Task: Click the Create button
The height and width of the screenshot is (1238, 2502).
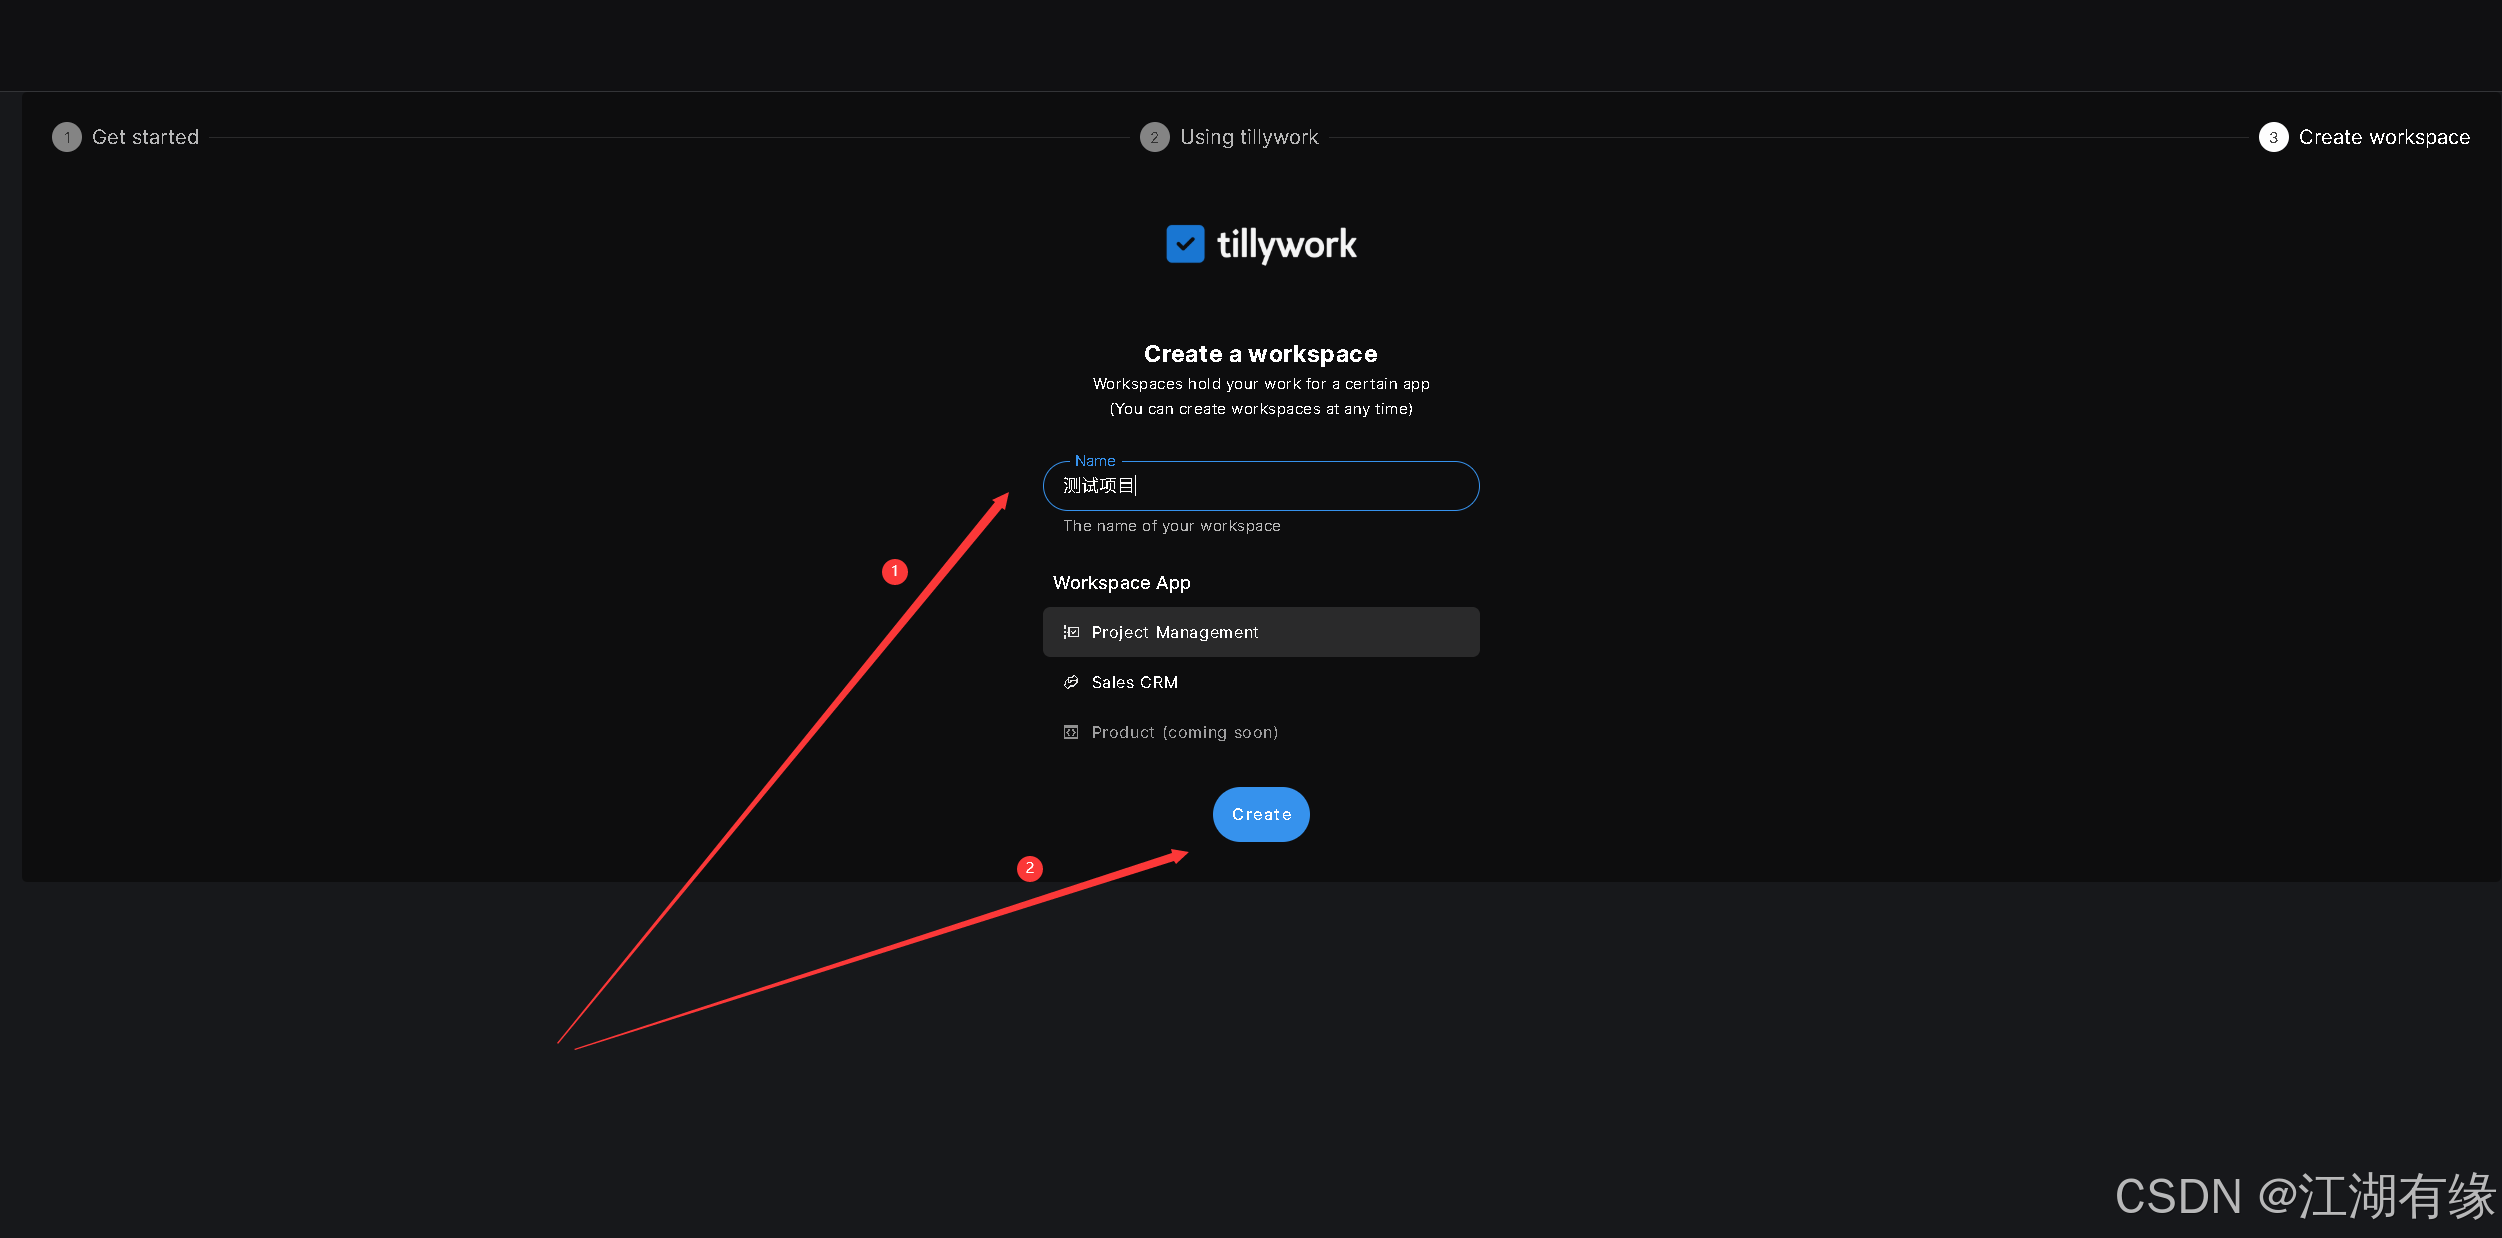Action: pos(1260,814)
